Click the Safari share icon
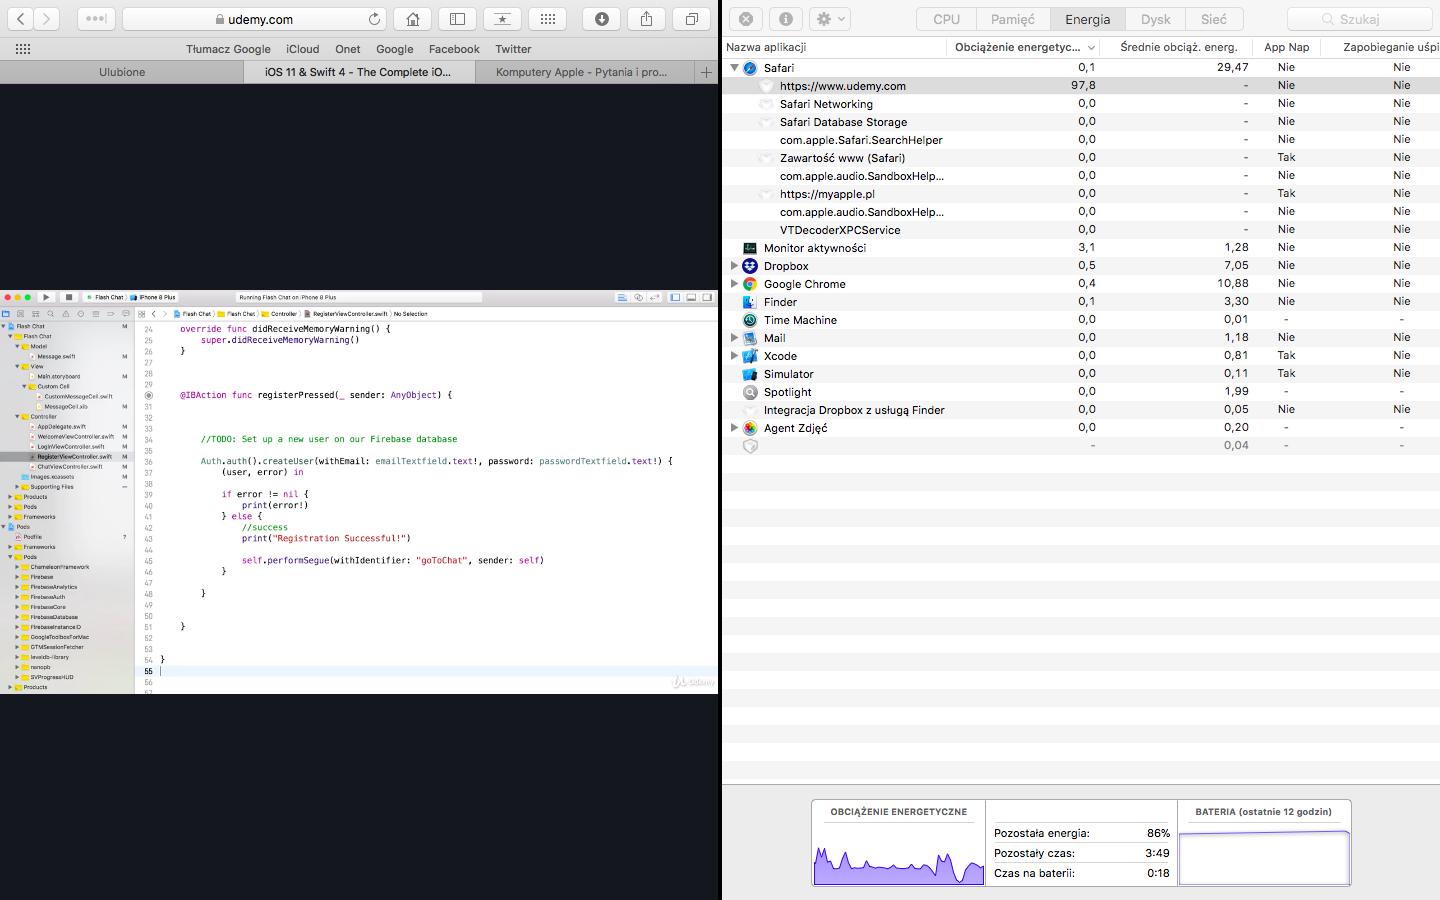 [646, 19]
